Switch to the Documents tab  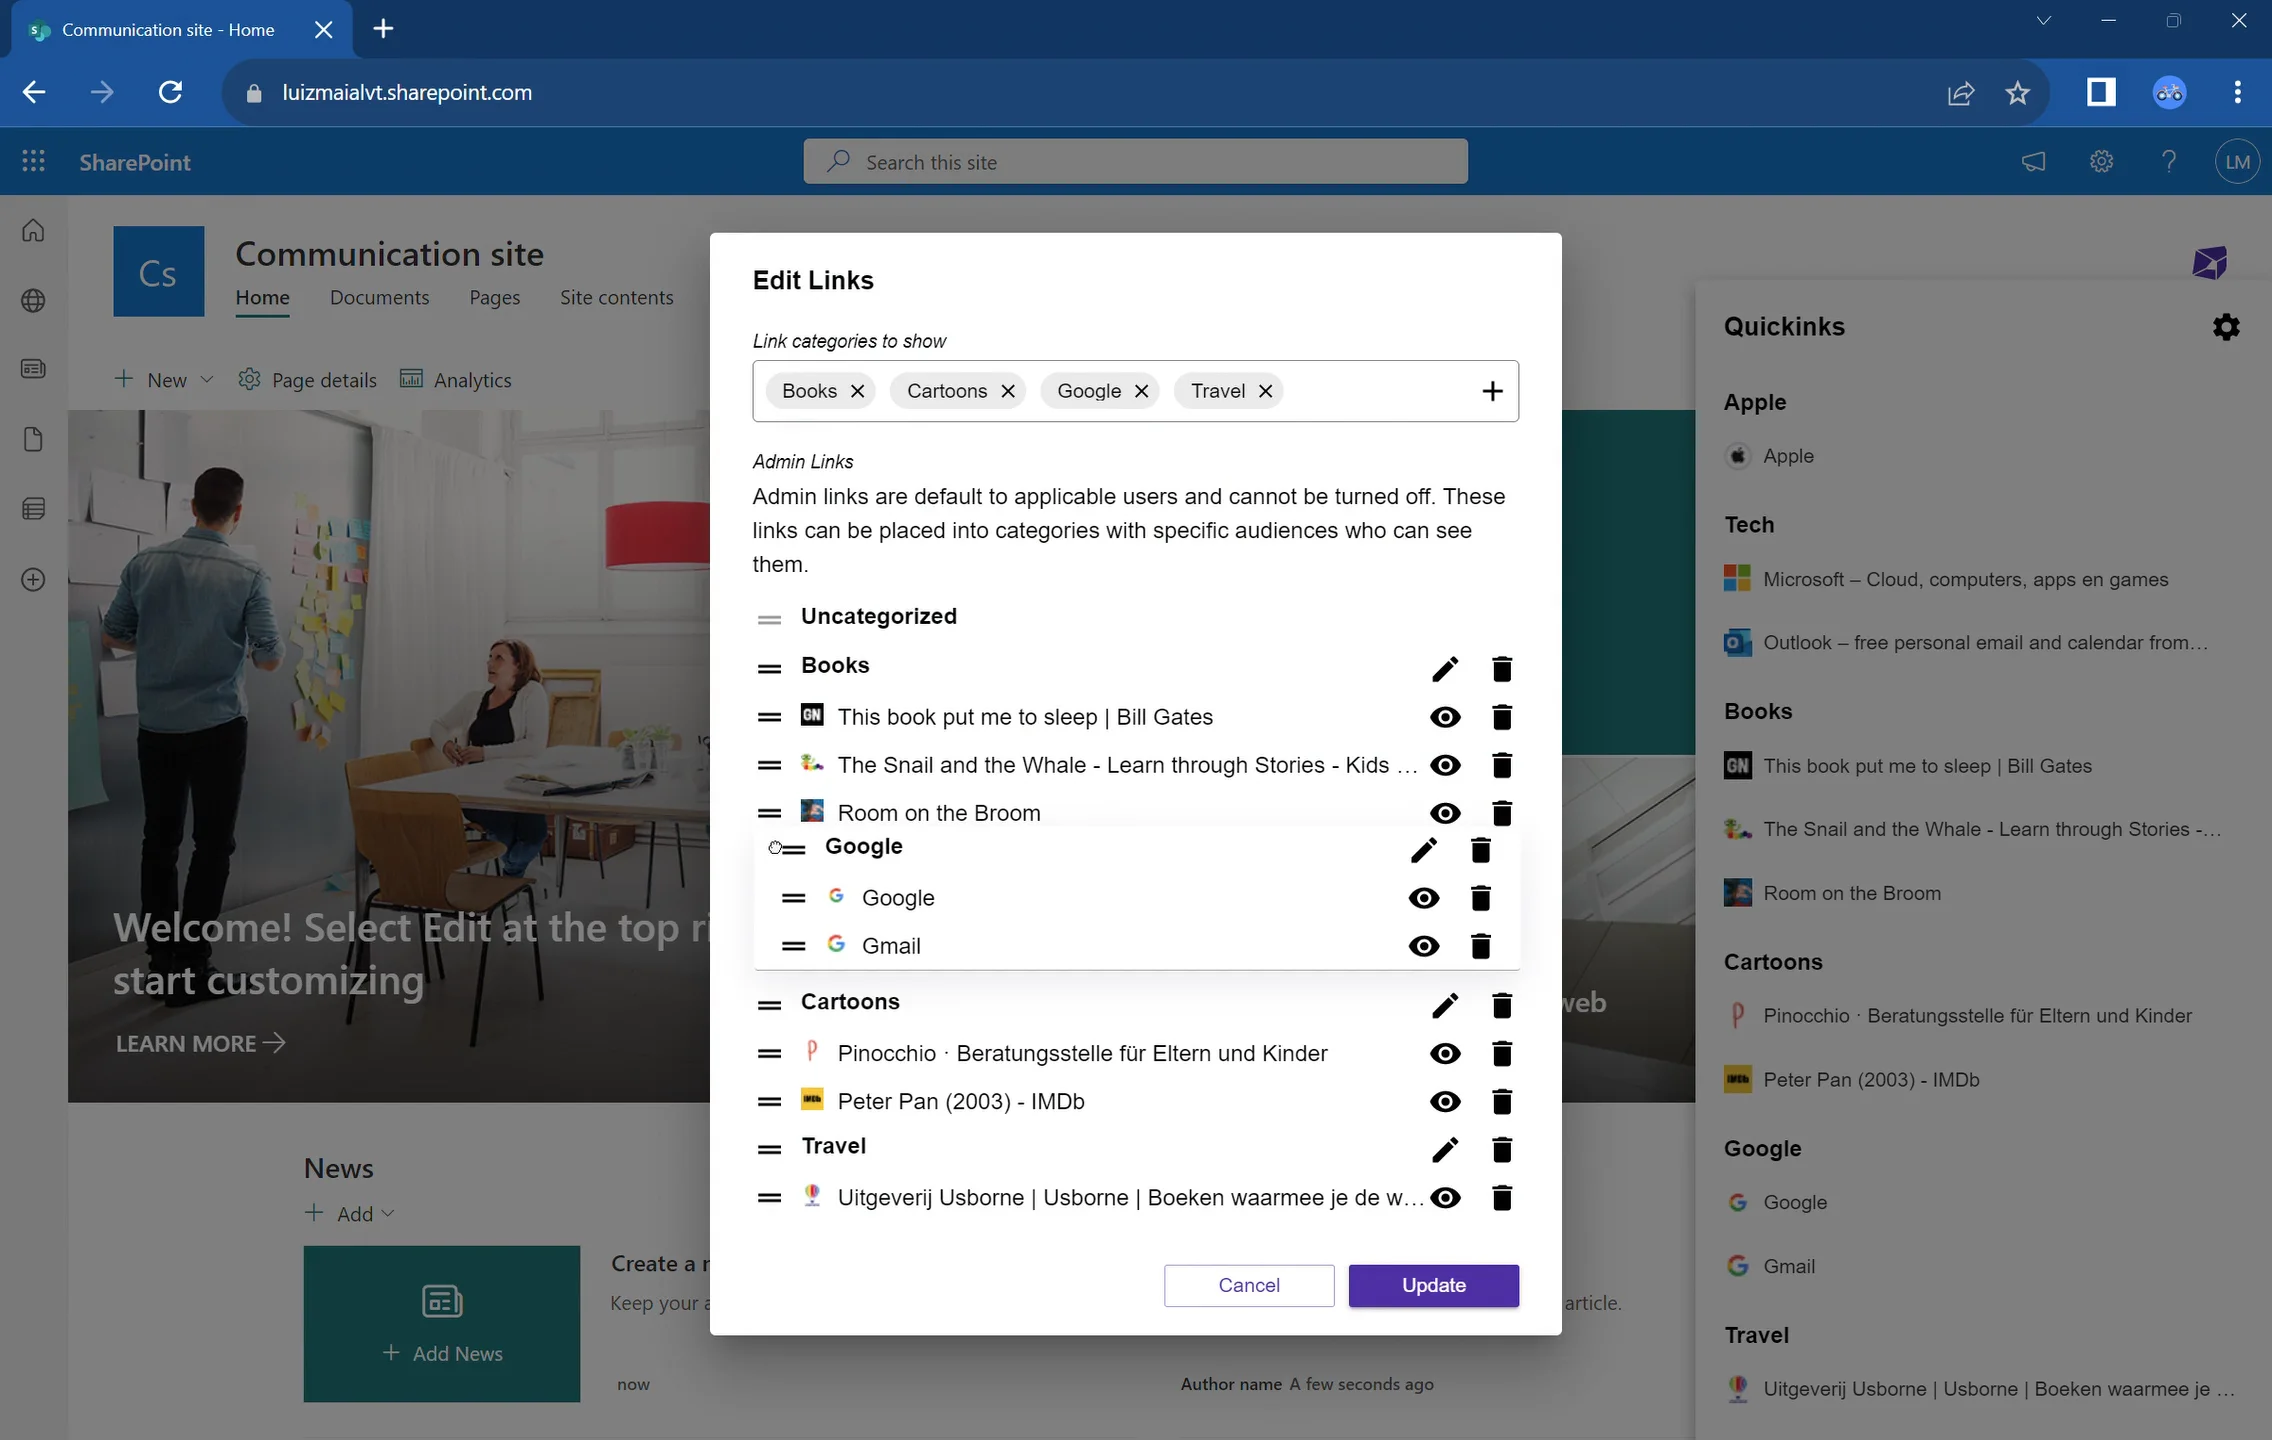point(380,297)
